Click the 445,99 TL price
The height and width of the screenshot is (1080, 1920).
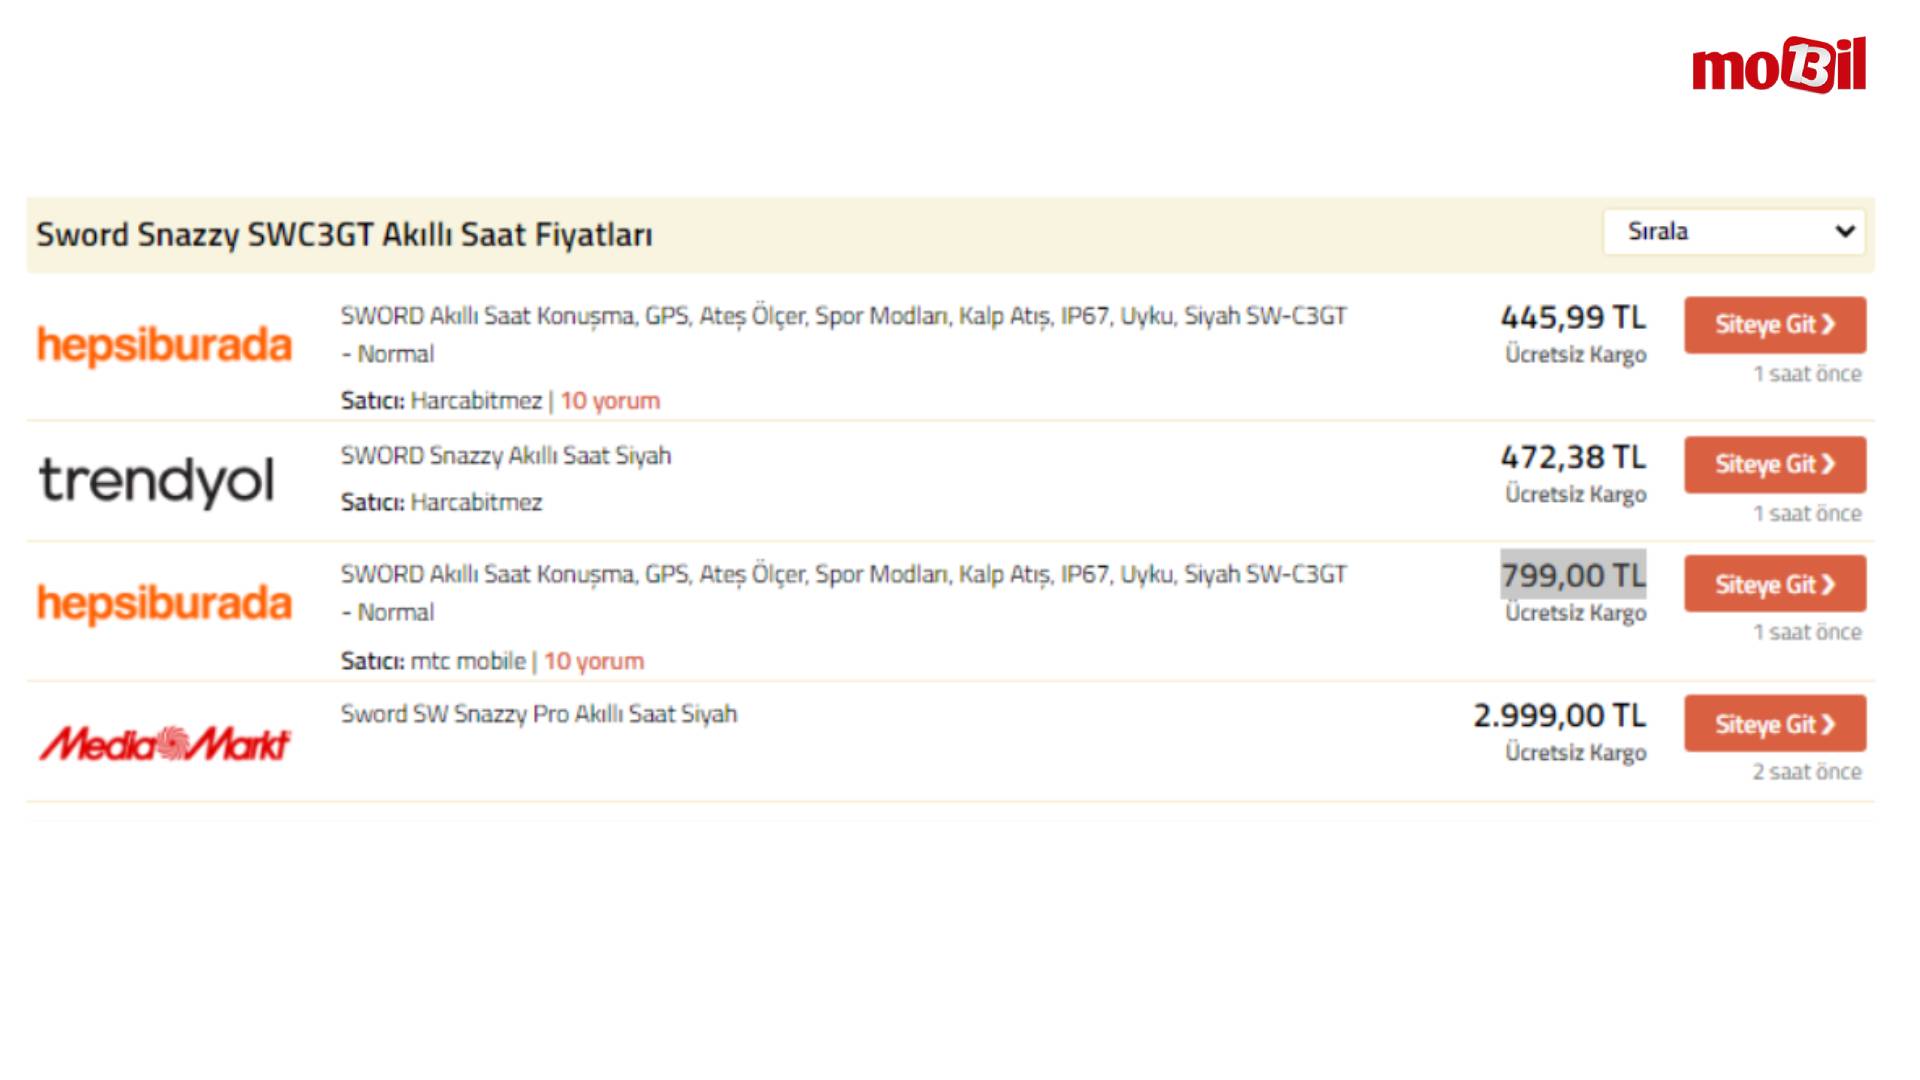[x=1572, y=317]
